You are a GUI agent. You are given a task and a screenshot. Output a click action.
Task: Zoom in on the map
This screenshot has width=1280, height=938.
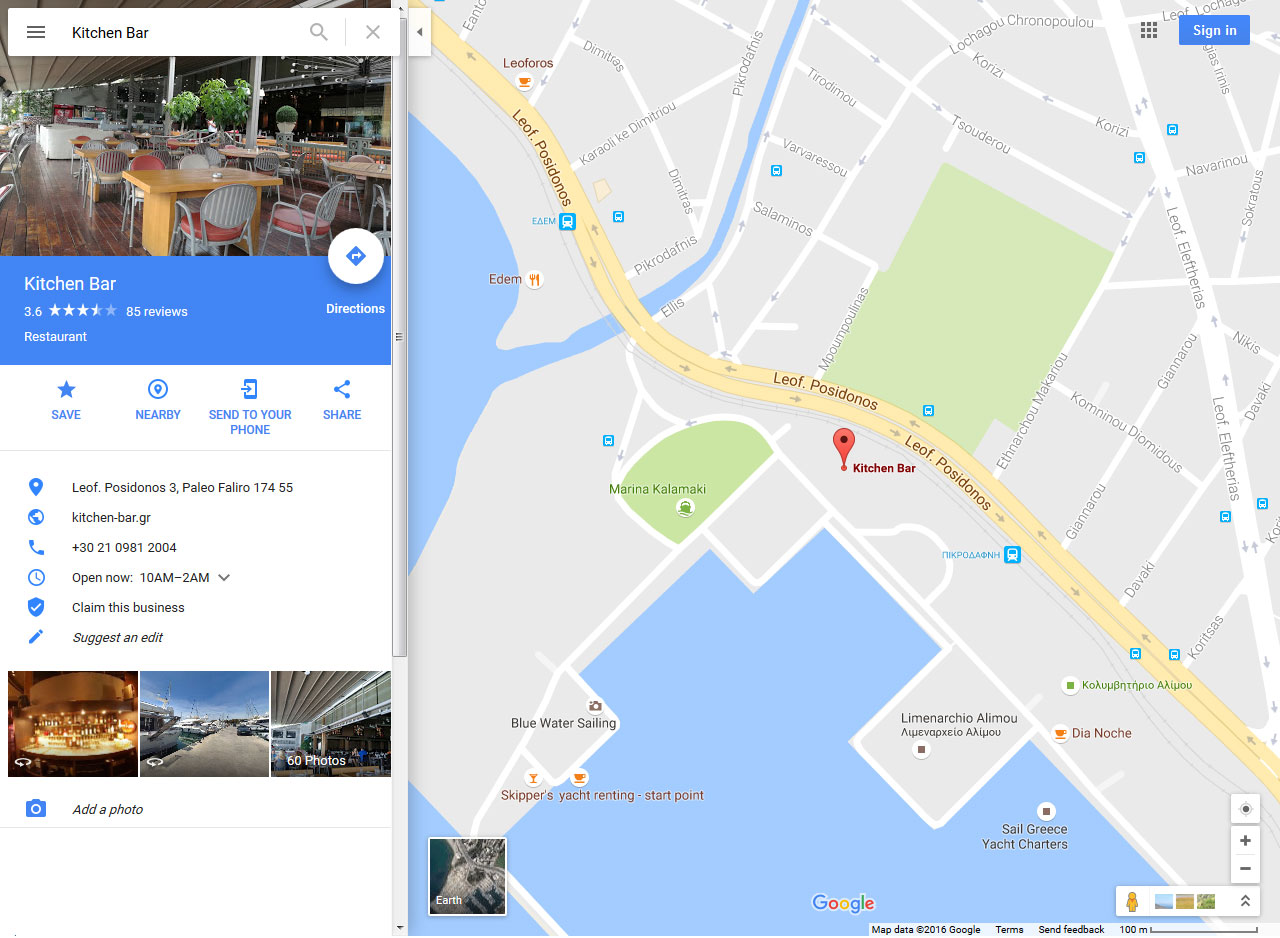[1245, 841]
